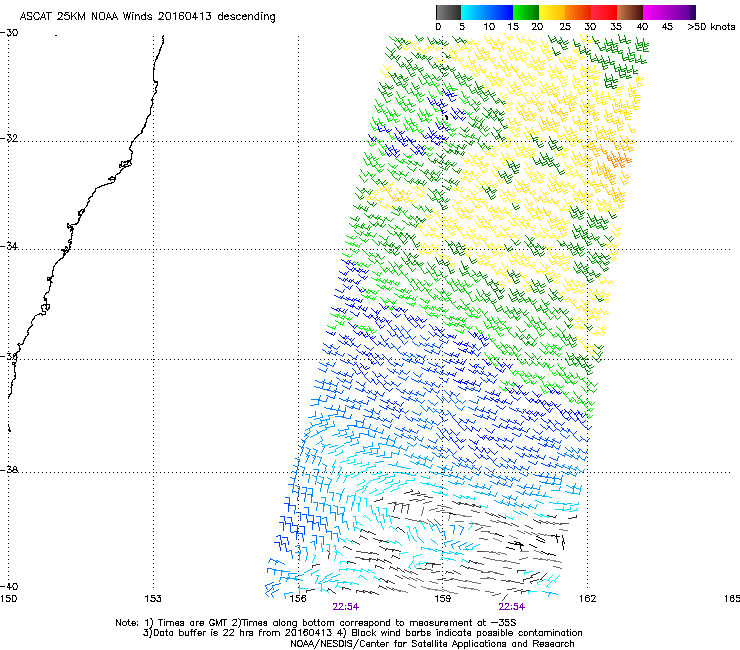Click the "-34" latitude axis label
The width and height of the screenshot is (740, 650).
point(9,246)
